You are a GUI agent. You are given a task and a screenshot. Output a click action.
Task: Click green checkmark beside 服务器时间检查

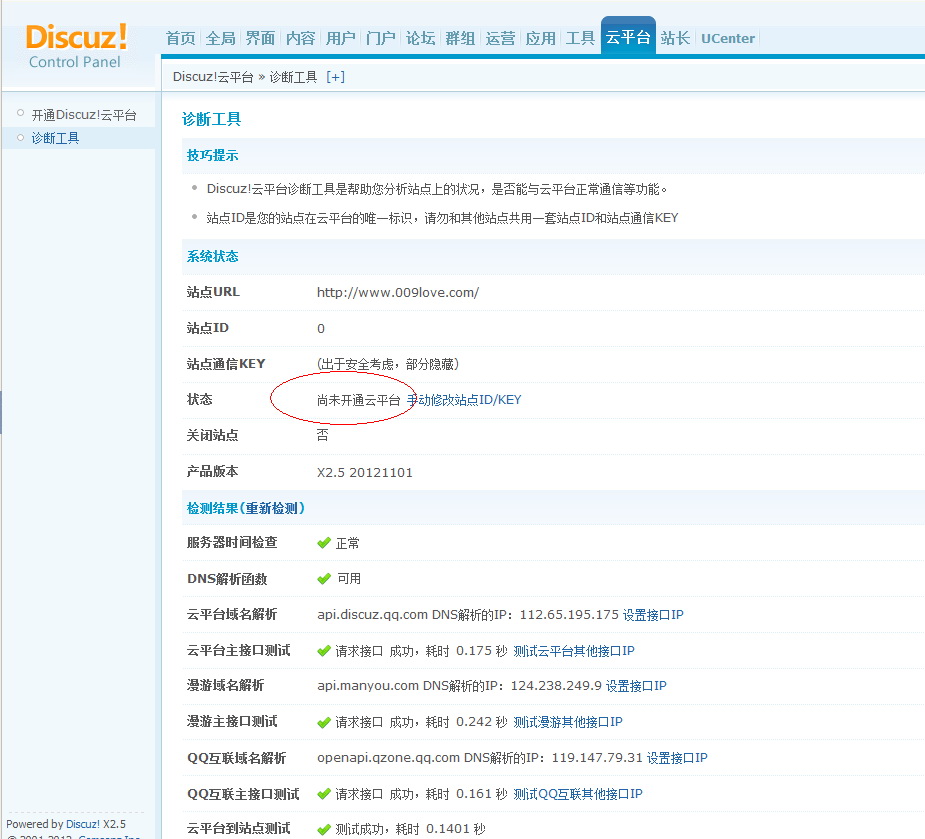pos(324,543)
